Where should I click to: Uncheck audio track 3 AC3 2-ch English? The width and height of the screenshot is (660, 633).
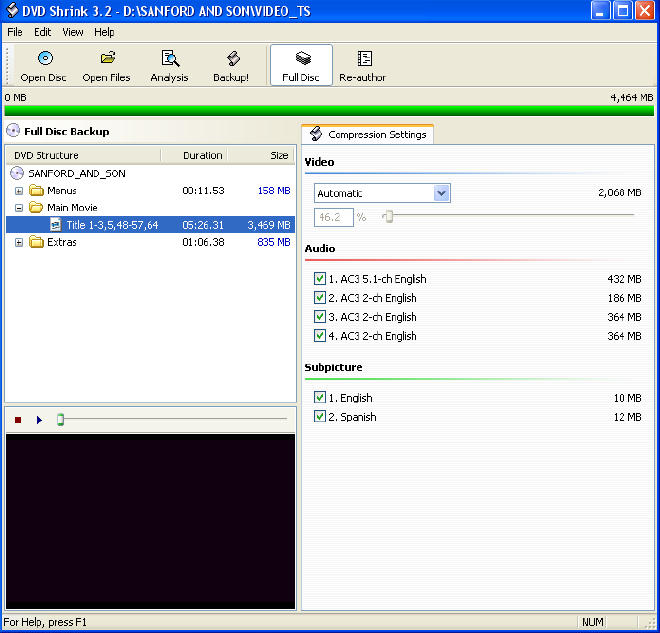tap(320, 316)
